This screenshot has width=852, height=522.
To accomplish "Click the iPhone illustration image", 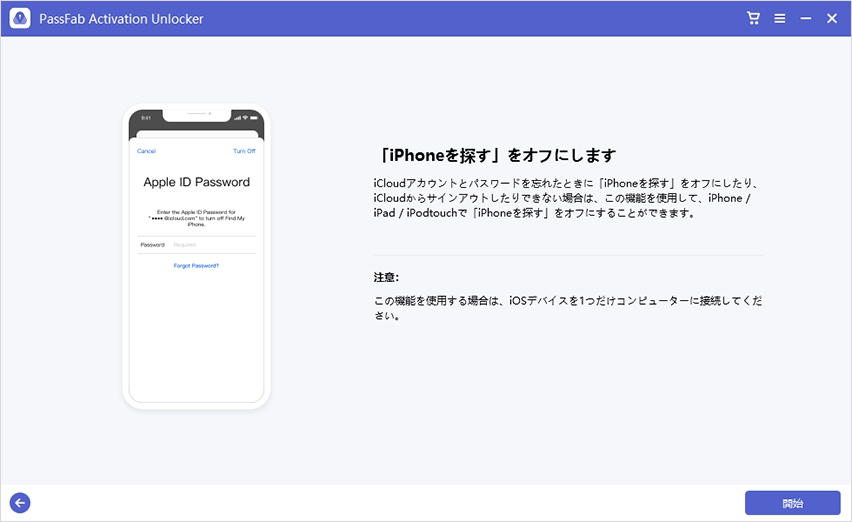I will (x=197, y=256).
